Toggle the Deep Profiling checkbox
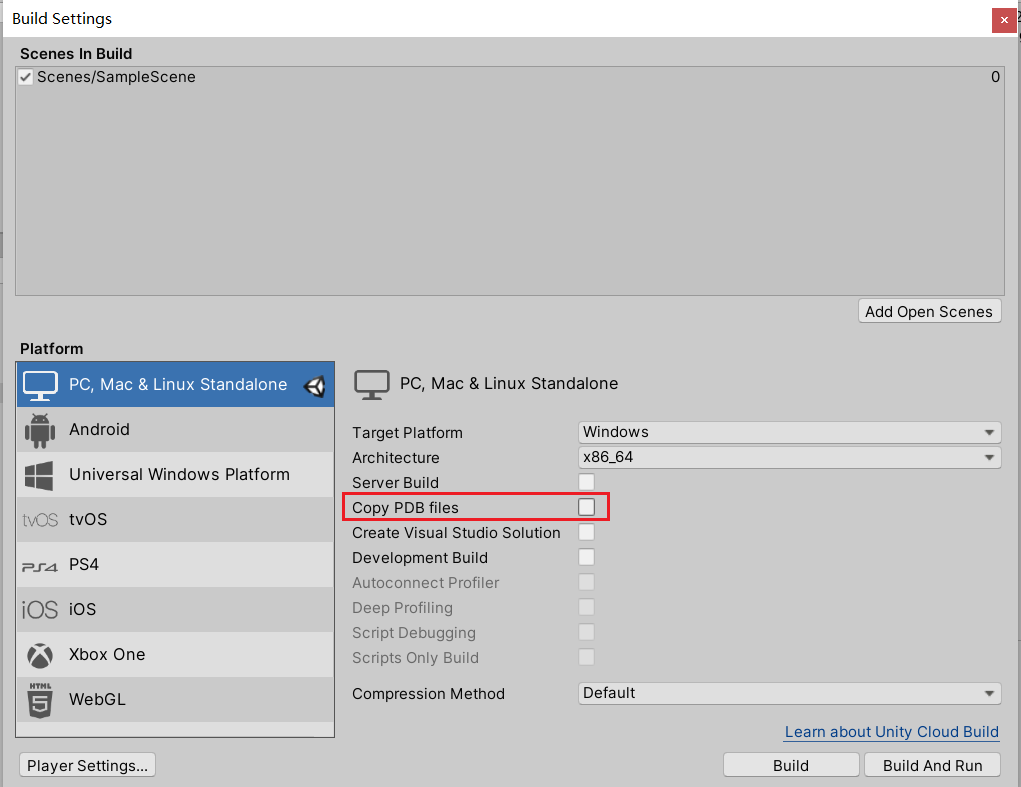 pos(586,607)
